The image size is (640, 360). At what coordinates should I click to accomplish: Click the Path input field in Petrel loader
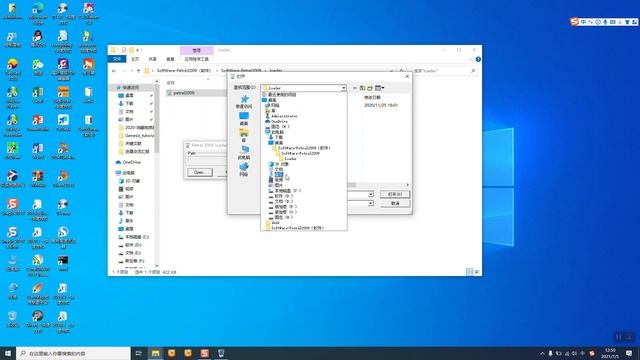pyautogui.click(x=207, y=160)
